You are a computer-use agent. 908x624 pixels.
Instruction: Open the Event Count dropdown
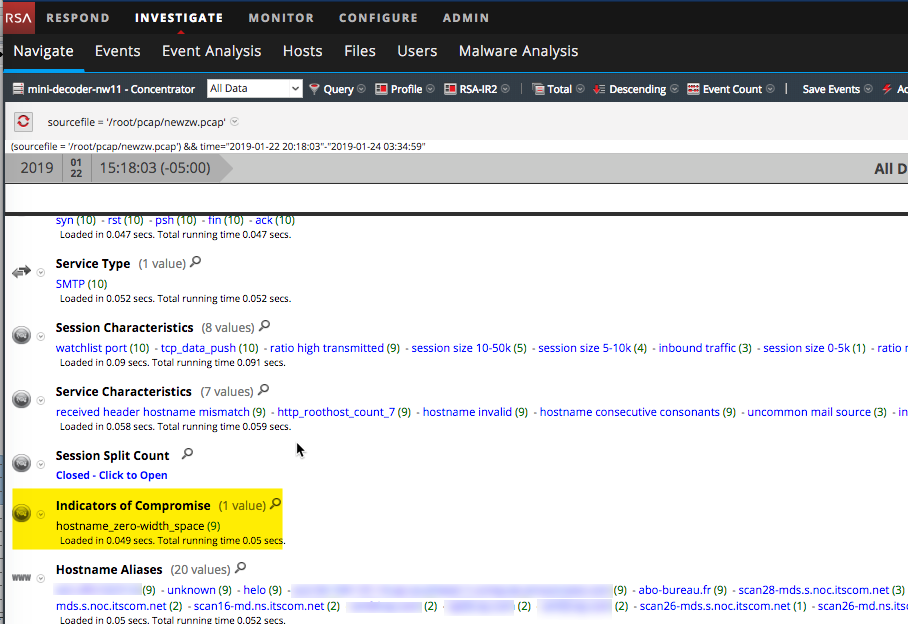coord(732,89)
